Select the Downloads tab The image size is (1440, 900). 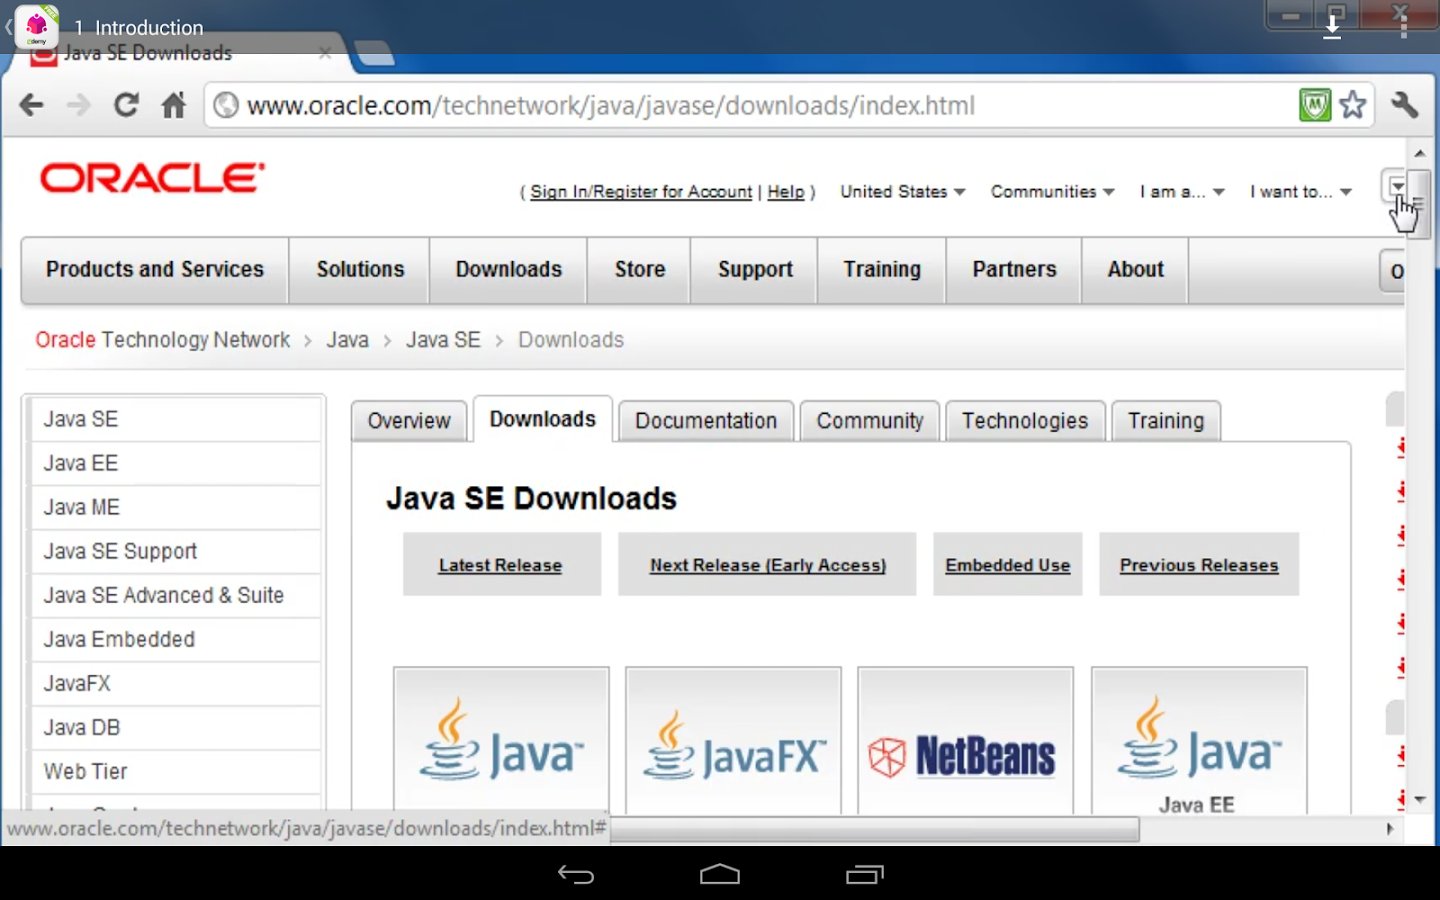[x=542, y=419]
